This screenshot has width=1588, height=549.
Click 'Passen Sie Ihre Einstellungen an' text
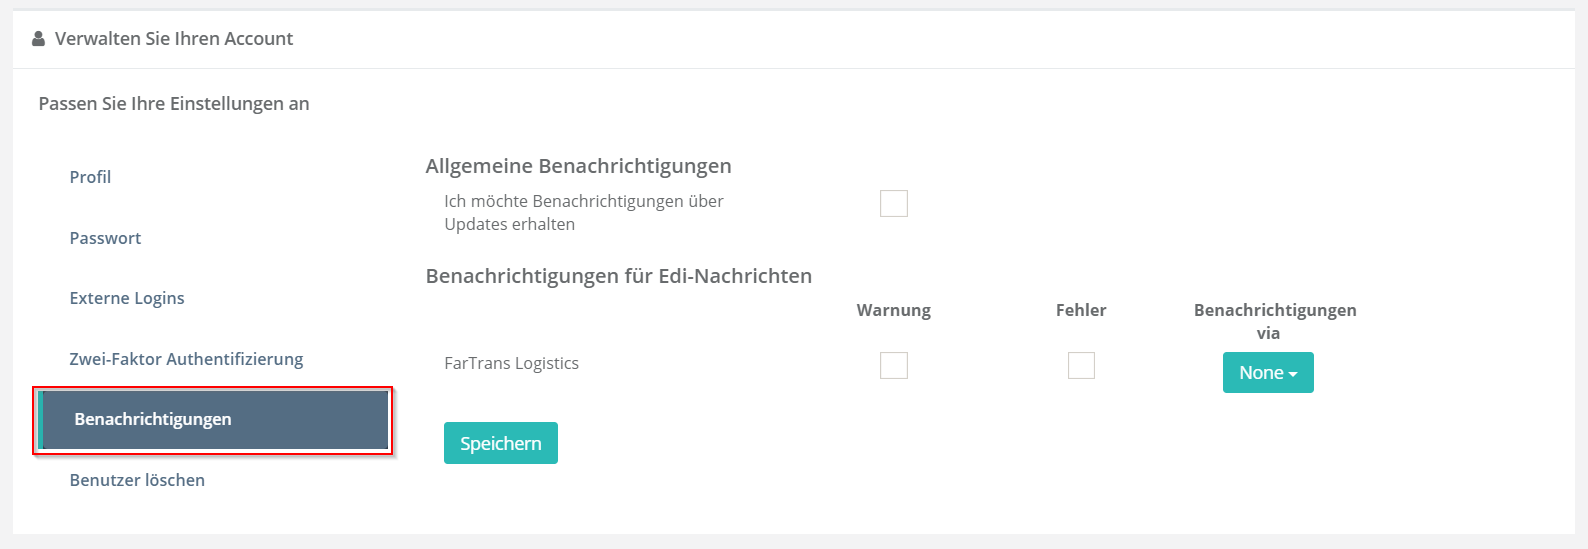click(174, 104)
